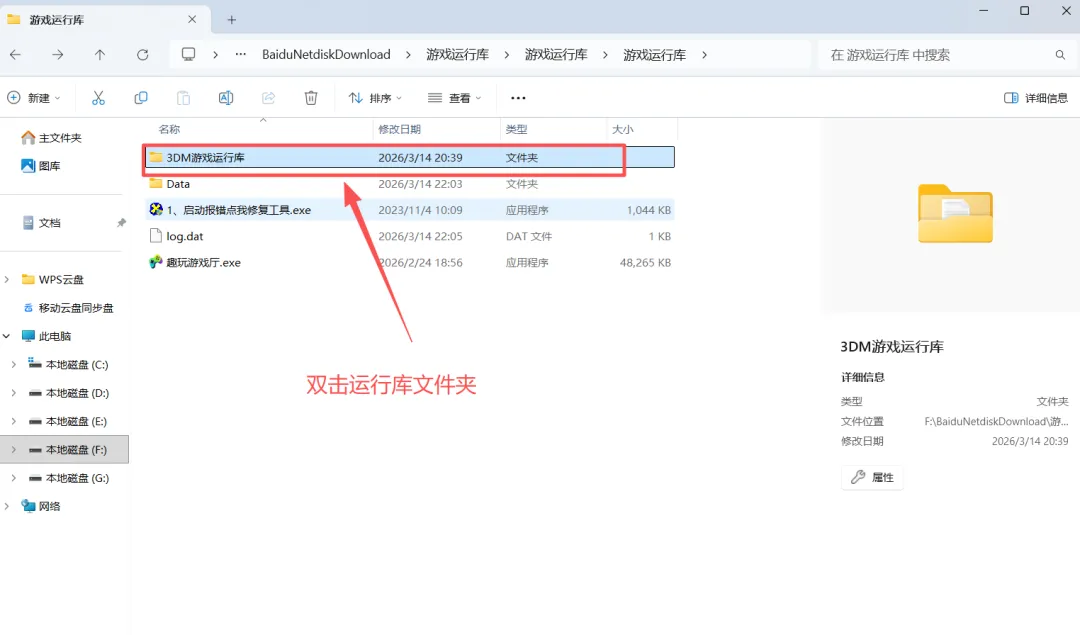The height and width of the screenshot is (635, 1080).
Task: Go up one folder level
Action: pos(100,54)
